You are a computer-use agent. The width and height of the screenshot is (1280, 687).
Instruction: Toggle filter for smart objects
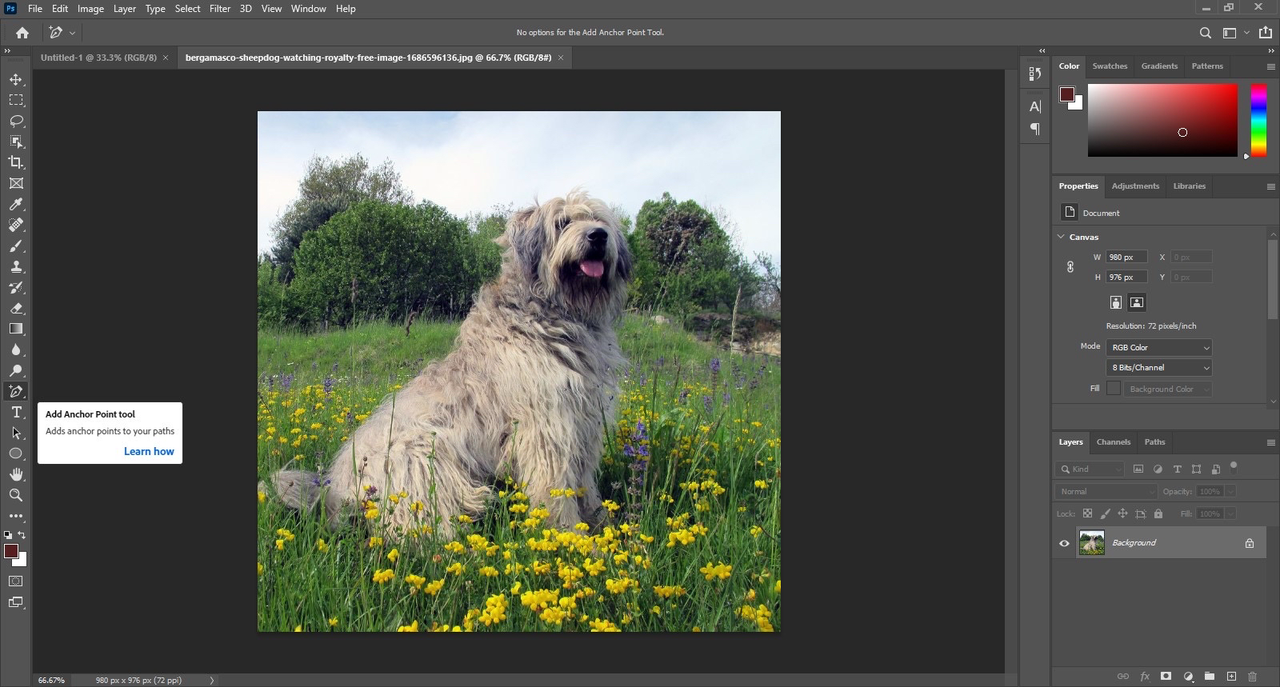(x=1216, y=469)
